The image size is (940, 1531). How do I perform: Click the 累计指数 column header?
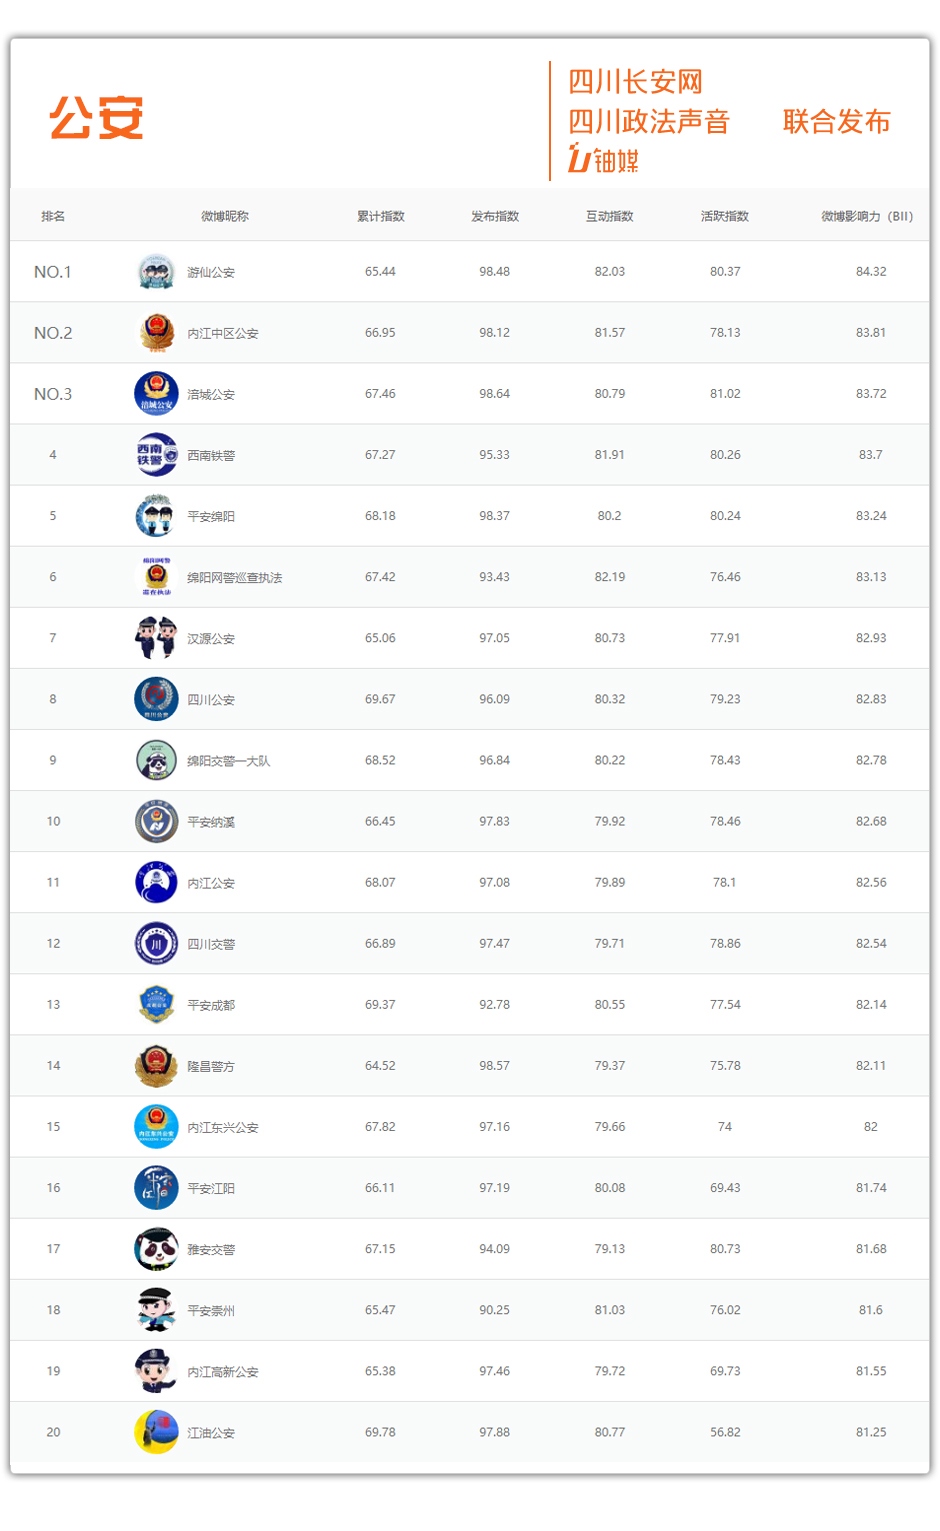381,216
